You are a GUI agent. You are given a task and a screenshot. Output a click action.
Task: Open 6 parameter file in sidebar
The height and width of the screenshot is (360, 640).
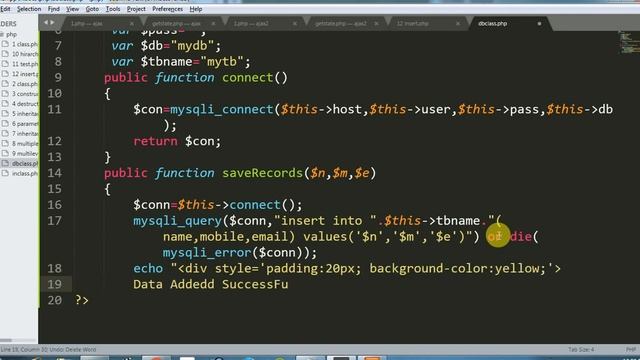[24, 124]
